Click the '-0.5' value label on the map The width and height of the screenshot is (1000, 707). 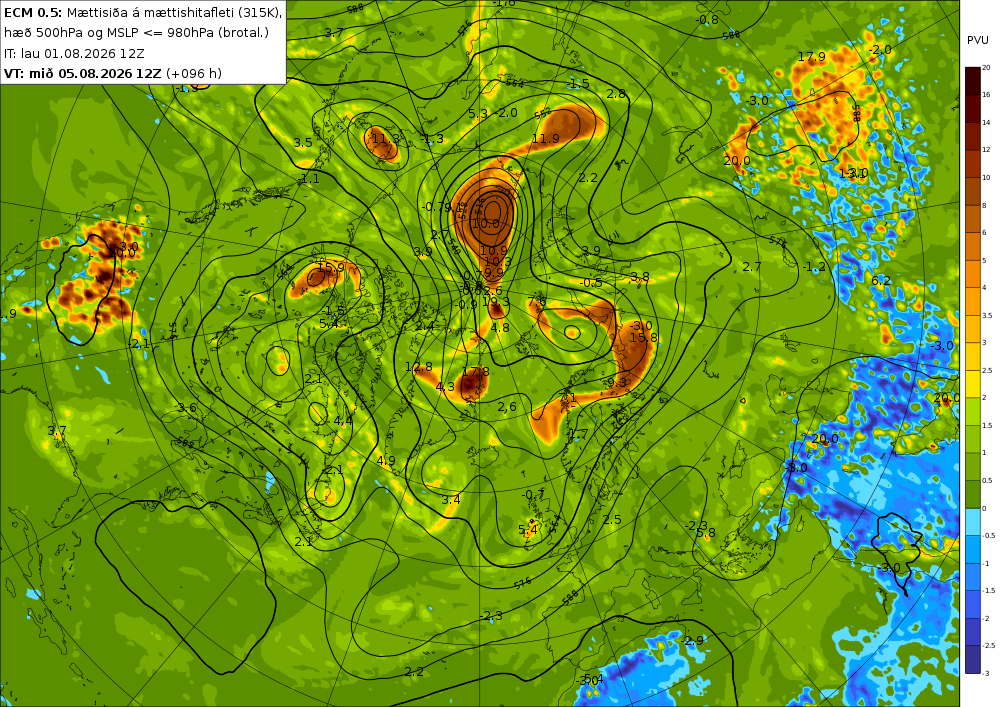click(591, 282)
